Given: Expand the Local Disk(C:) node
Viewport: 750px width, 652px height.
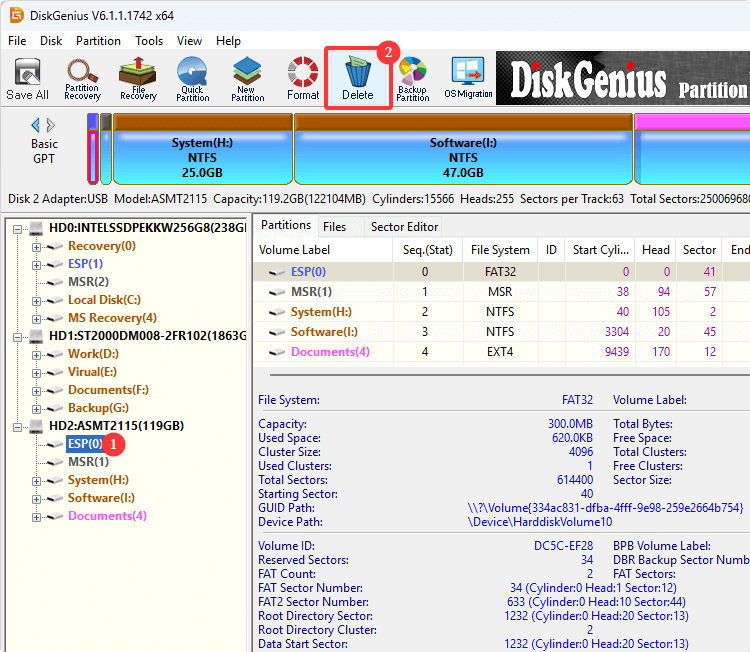Looking at the screenshot, I should point(36,301).
